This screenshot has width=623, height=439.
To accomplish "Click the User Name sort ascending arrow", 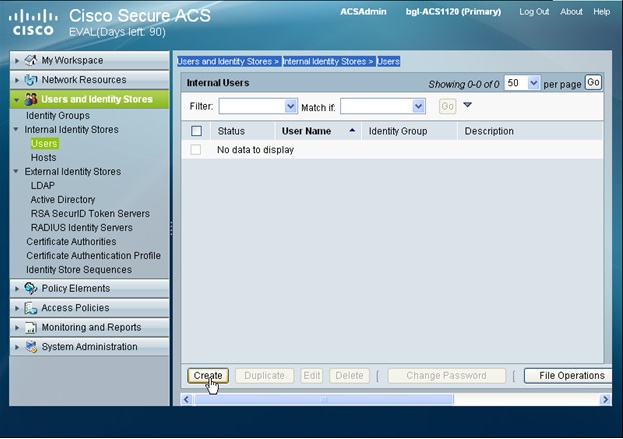I will click(352, 130).
